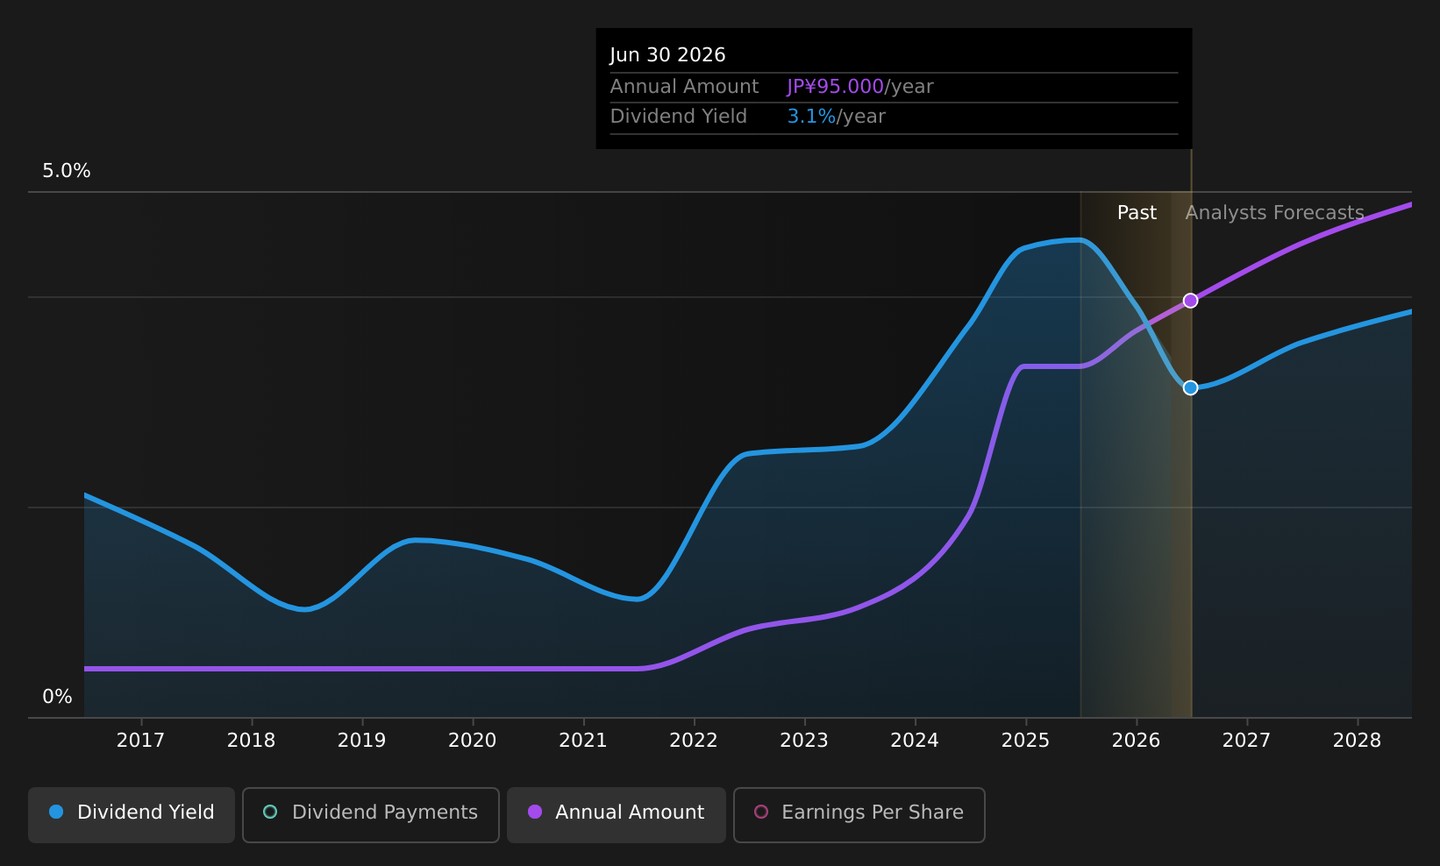This screenshot has width=1440, height=866.
Task: Toggle the Annual Amount legend series
Action: pos(616,813)
